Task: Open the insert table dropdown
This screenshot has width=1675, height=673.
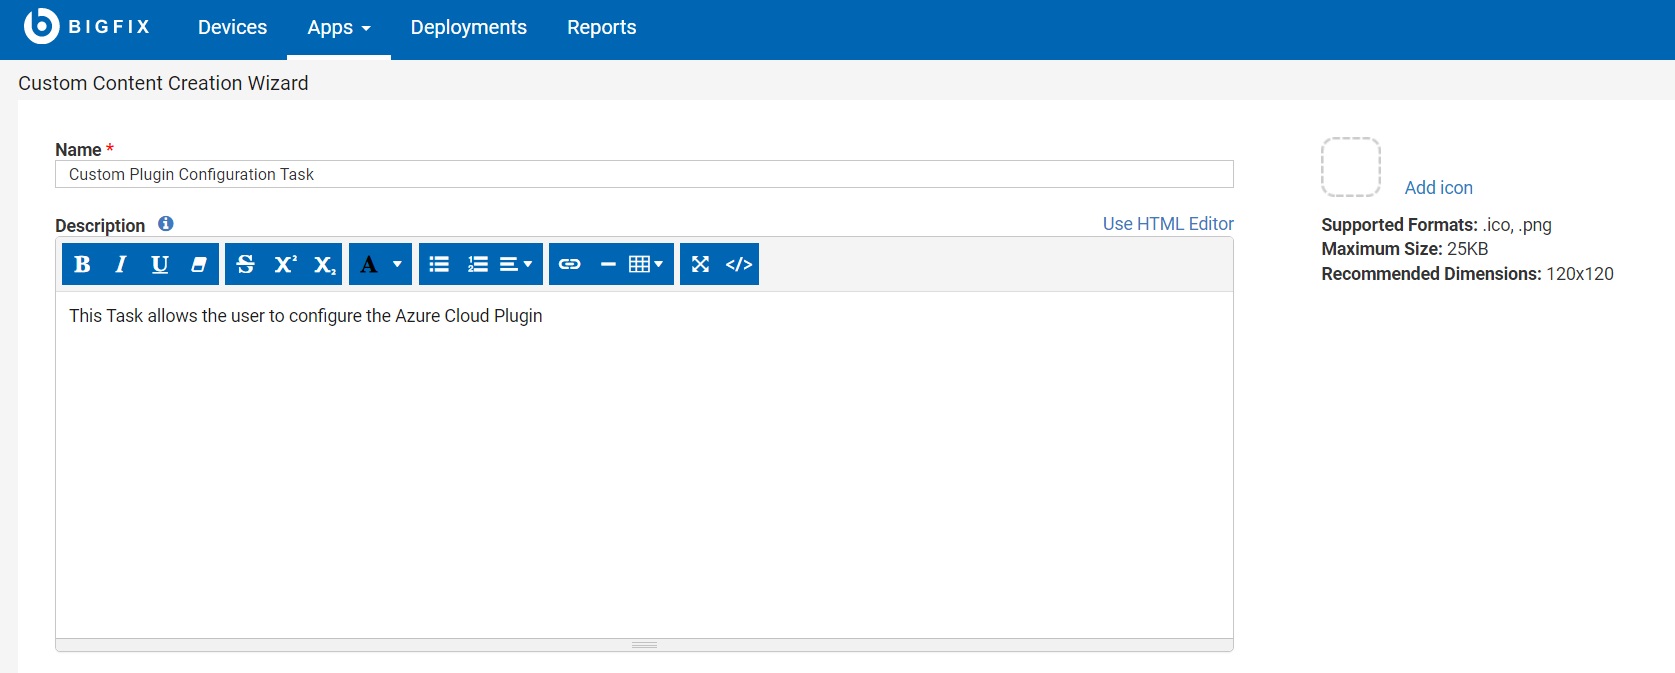Action: coord(646,264)
